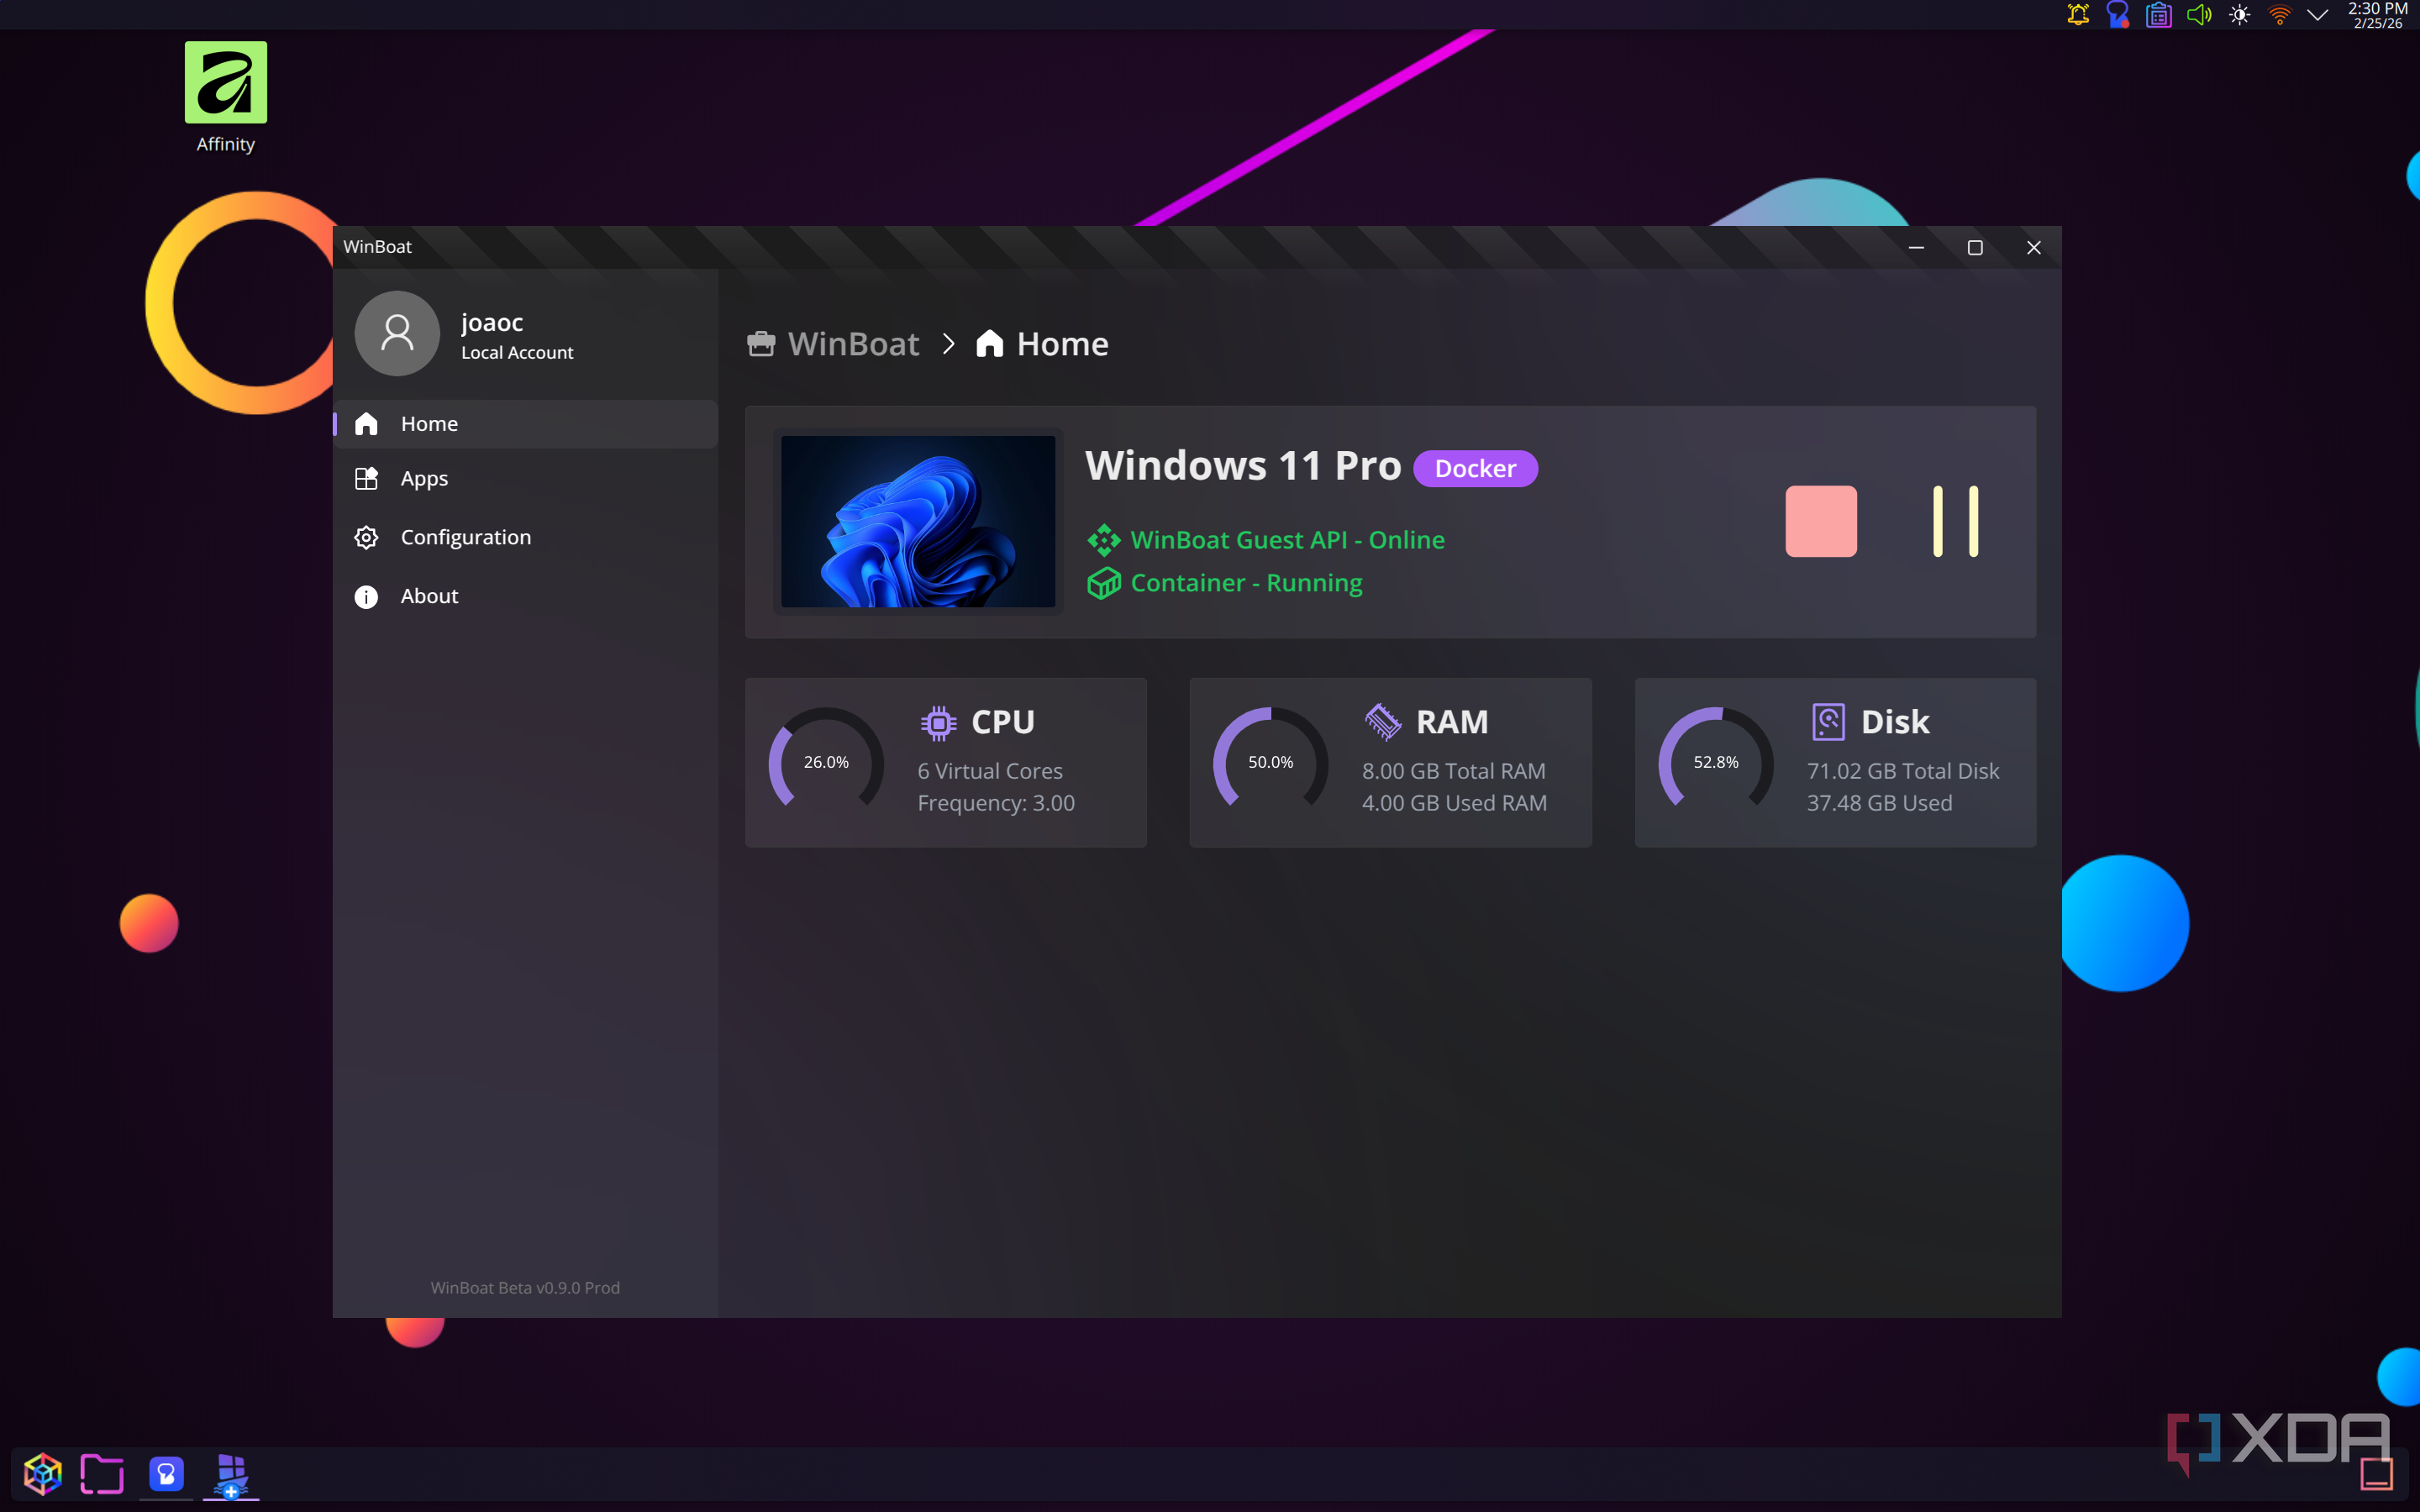Viewport: 2420px width, 1512px height.
Task: Click the Disk drive icon
Action: click(1828, 722)
